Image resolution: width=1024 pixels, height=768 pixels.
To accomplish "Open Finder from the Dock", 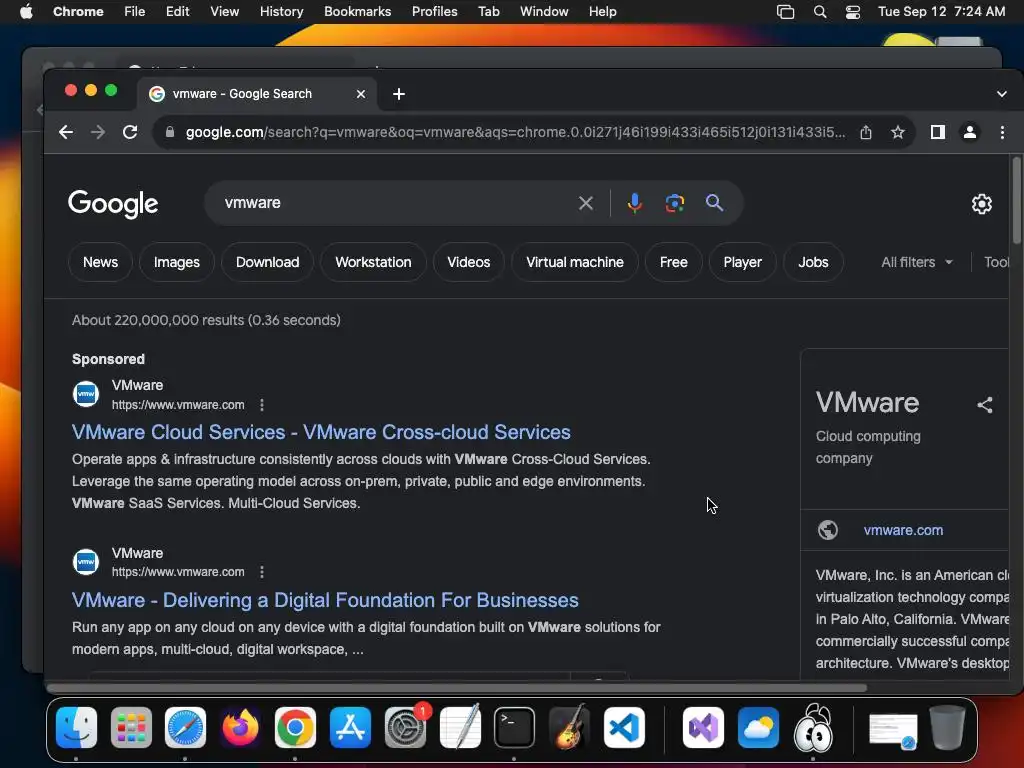I will coord(76,728).
